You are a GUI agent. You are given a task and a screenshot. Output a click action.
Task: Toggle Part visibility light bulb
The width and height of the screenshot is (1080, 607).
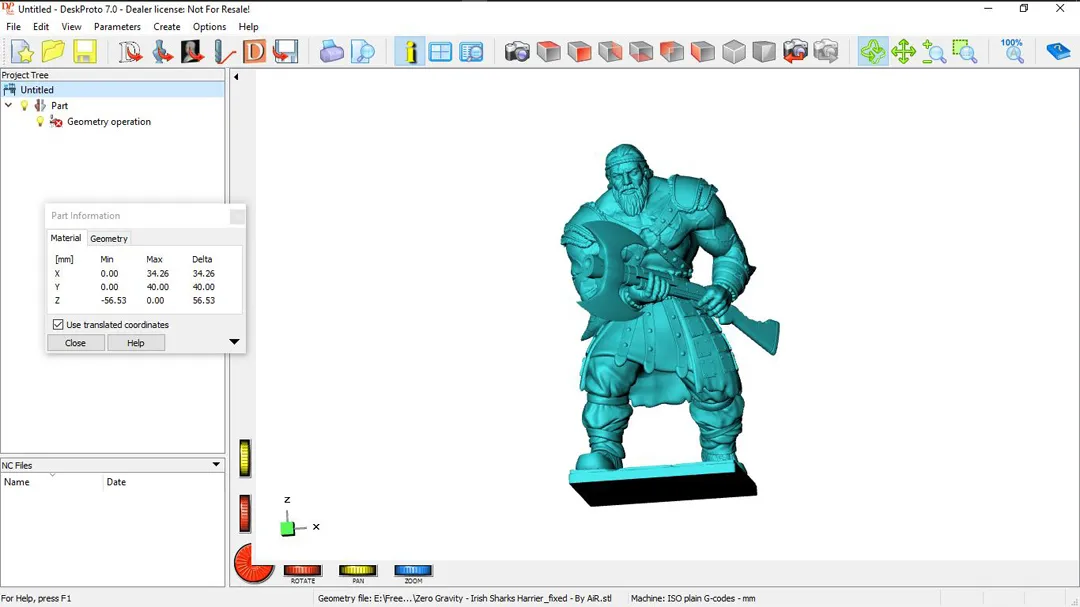[24, 105]
